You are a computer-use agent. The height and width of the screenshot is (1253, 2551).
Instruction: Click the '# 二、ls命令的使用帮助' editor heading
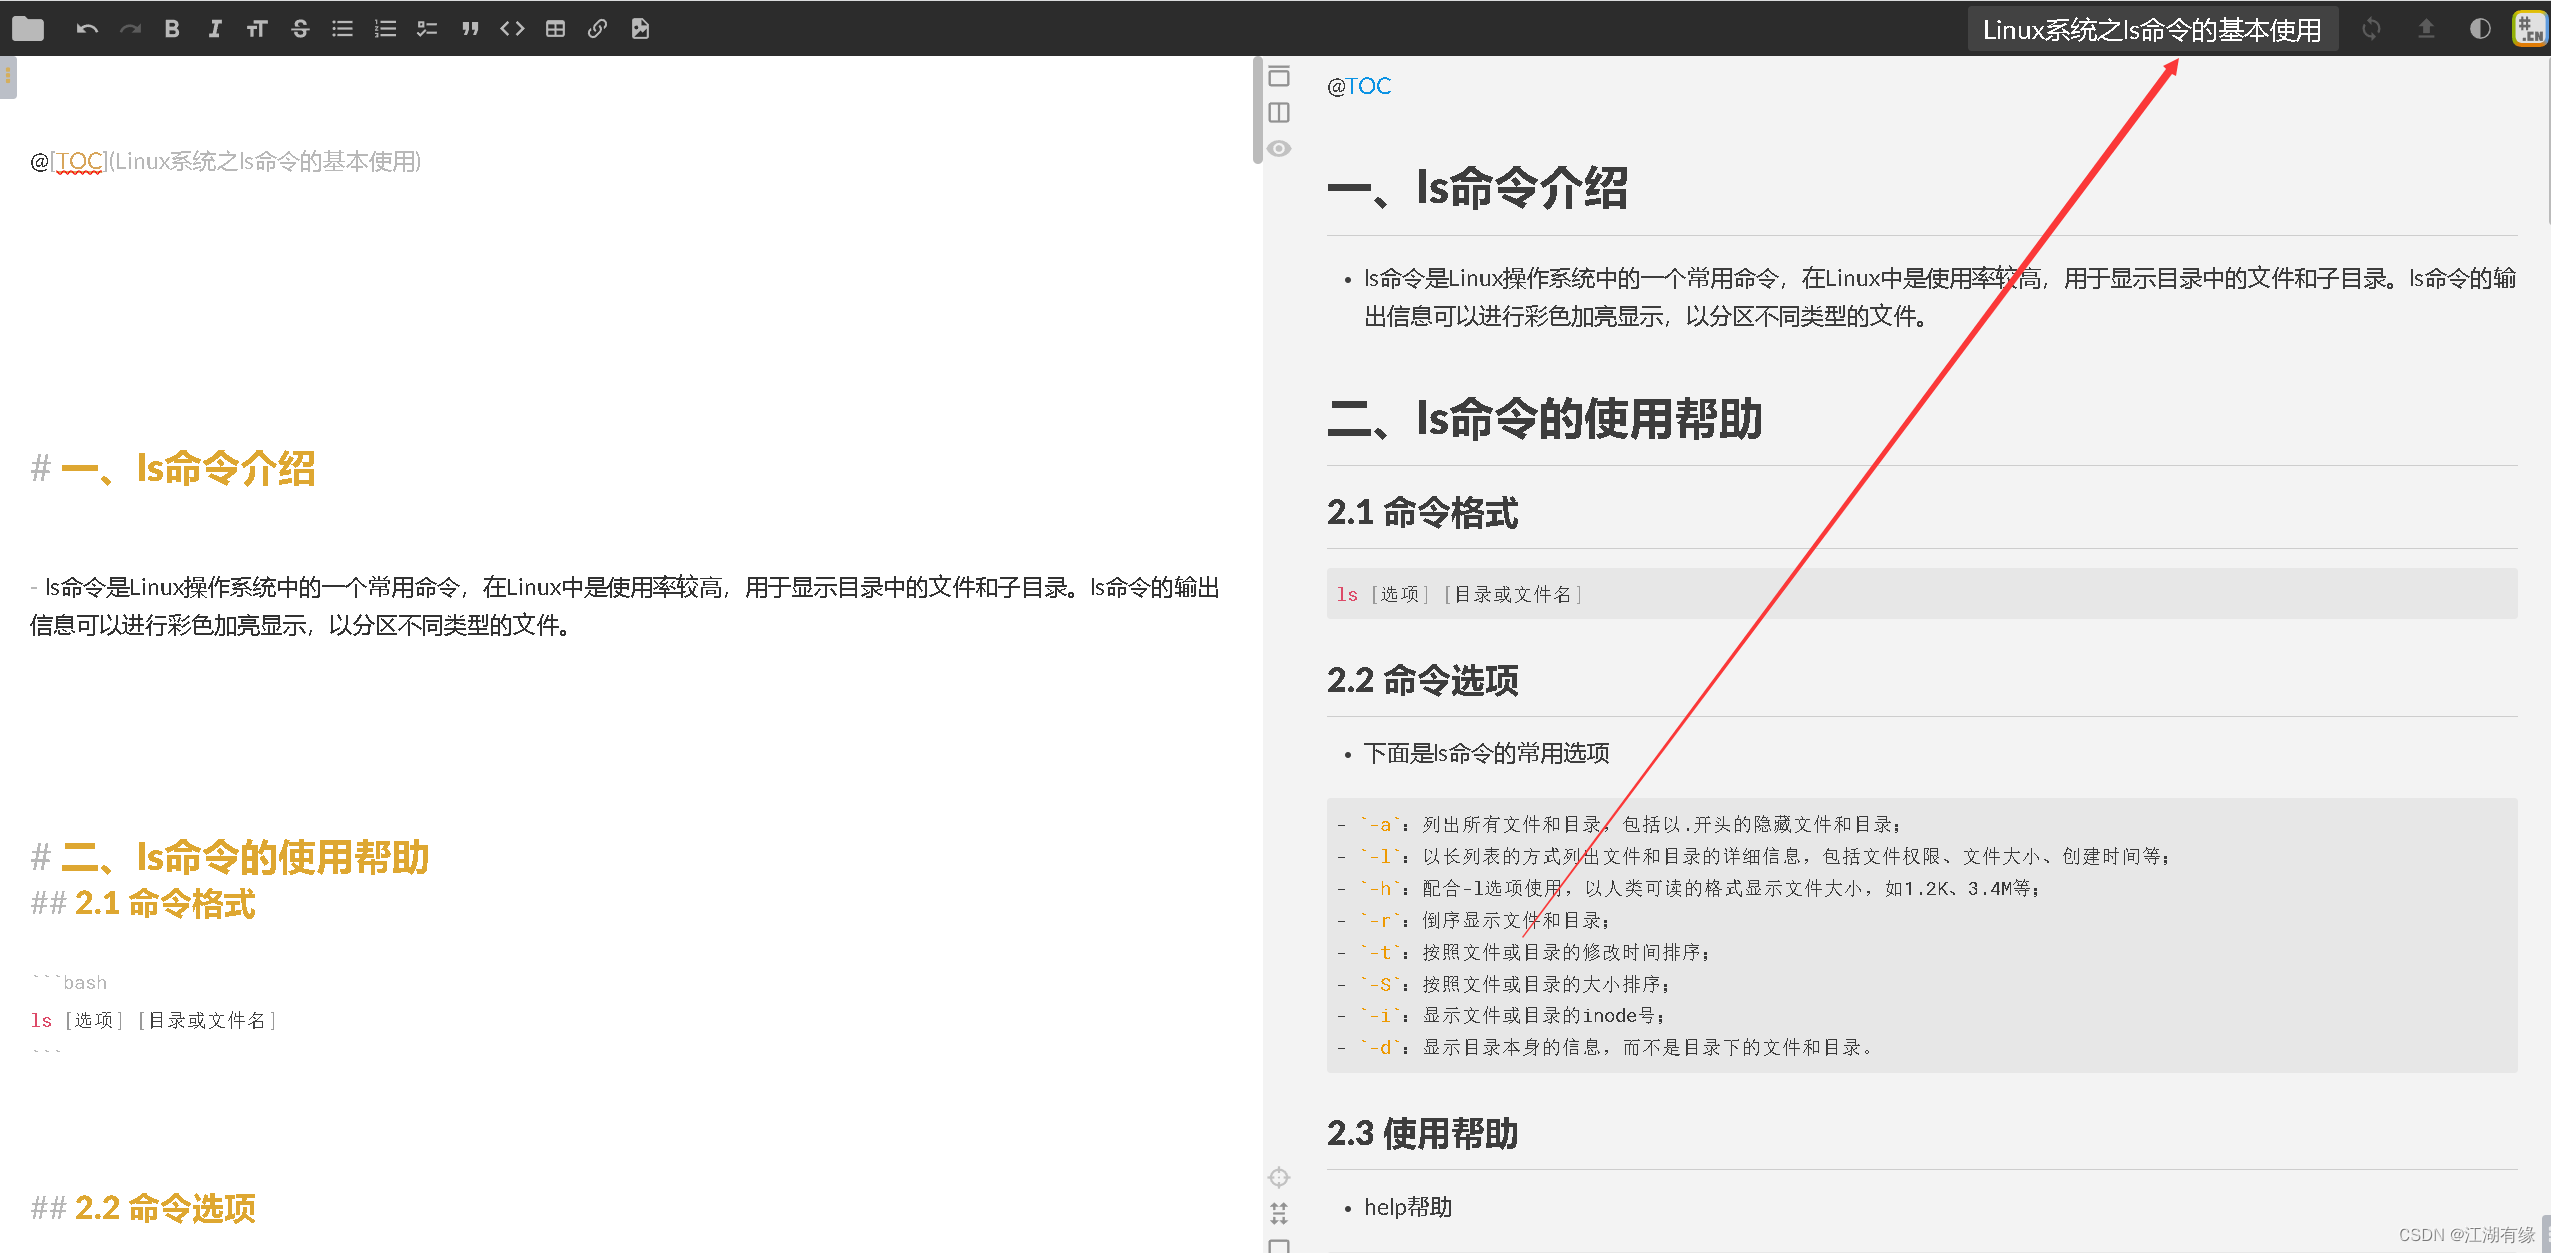click(x=230, y=857)
